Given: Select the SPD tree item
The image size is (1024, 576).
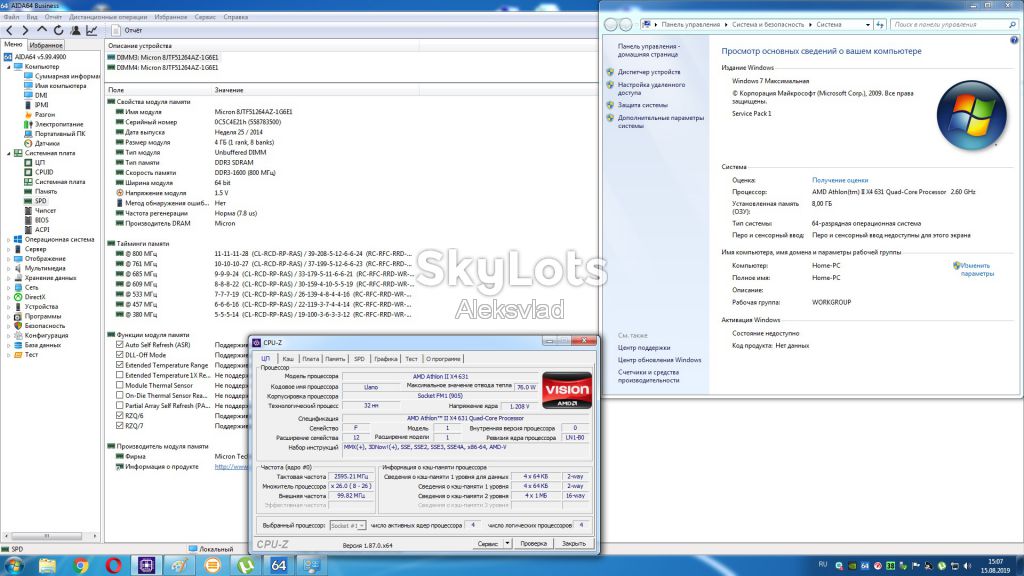Looking at the screenshot, I should (x=40, y=201).
